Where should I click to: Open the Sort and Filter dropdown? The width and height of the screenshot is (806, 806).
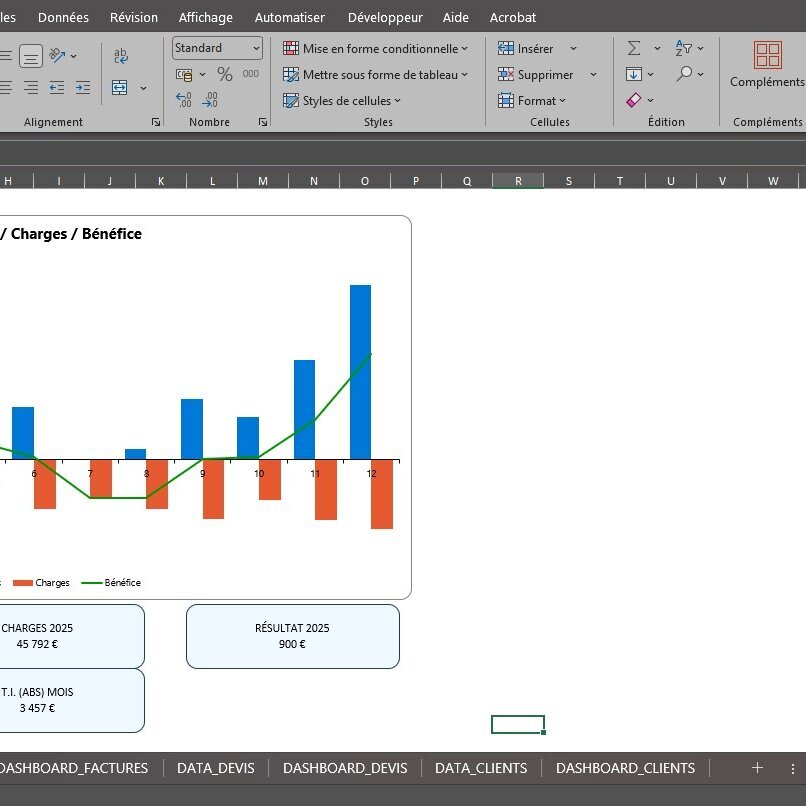point(689,48)
